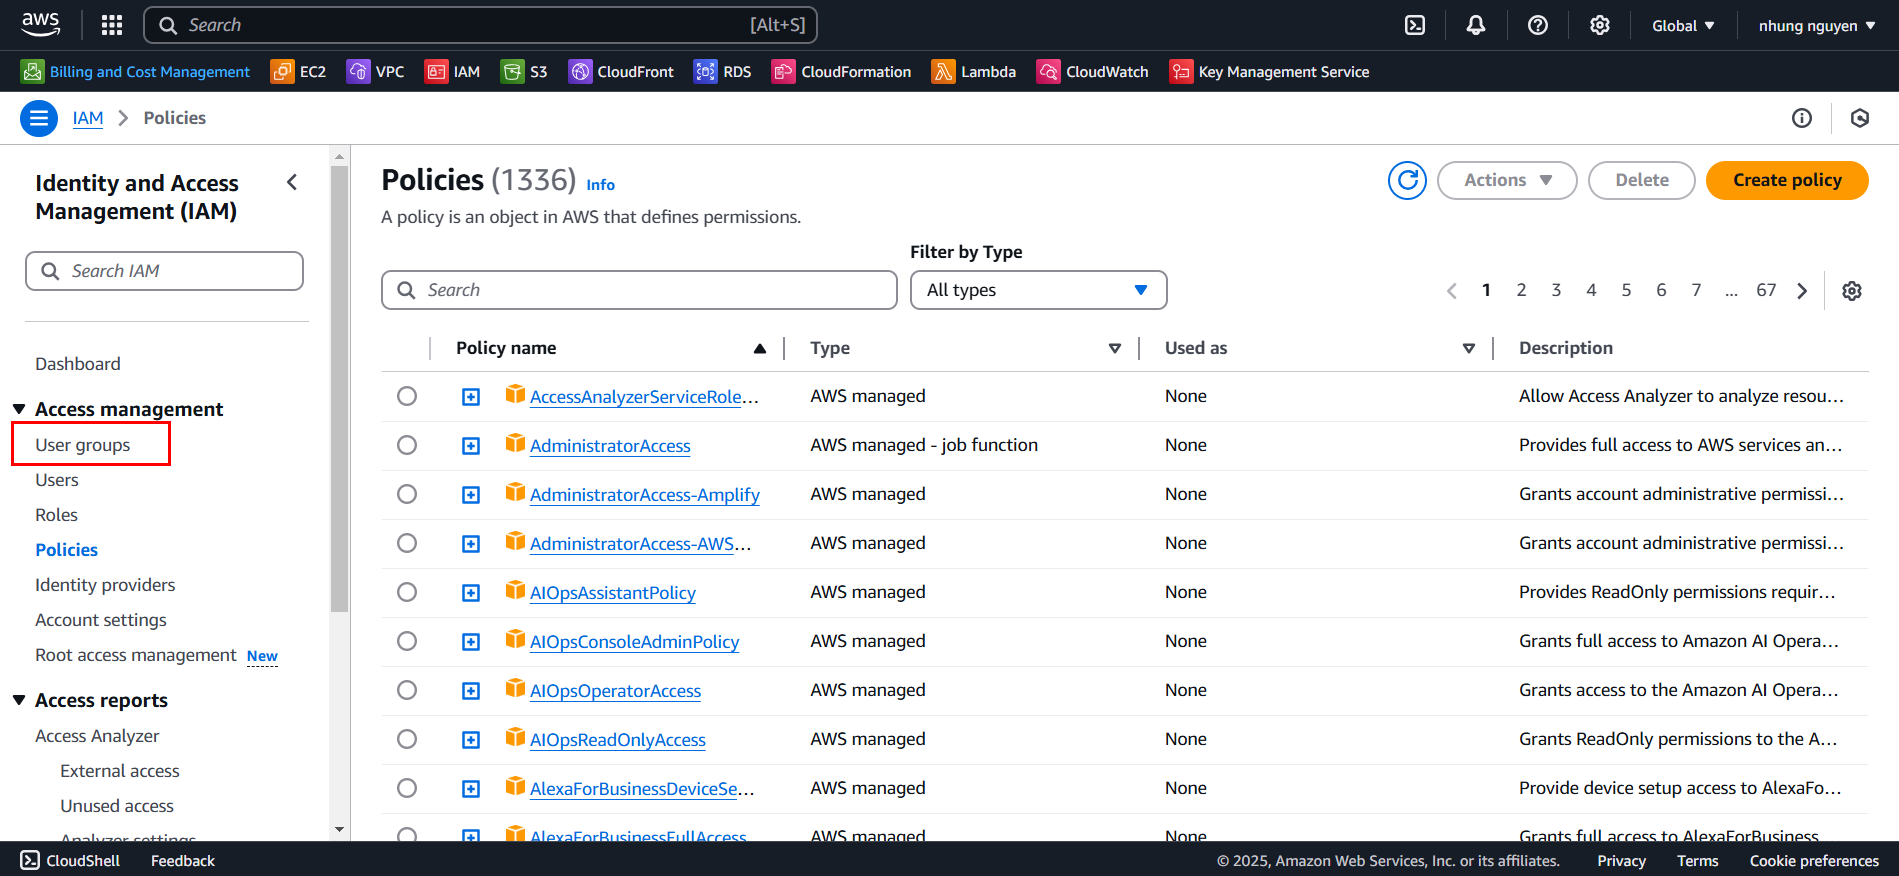Open the EC2 shortcut icon

tap(282, 72)
